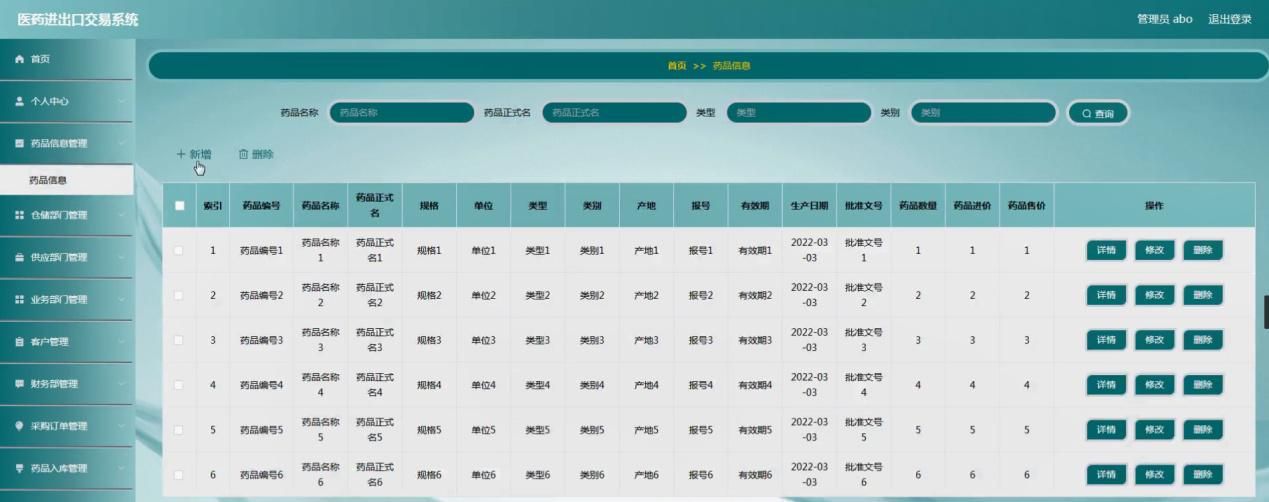Click 删除 button in row 药品编号6
This screenshot has height=502, width=1269.
(x=1202, y=475)
